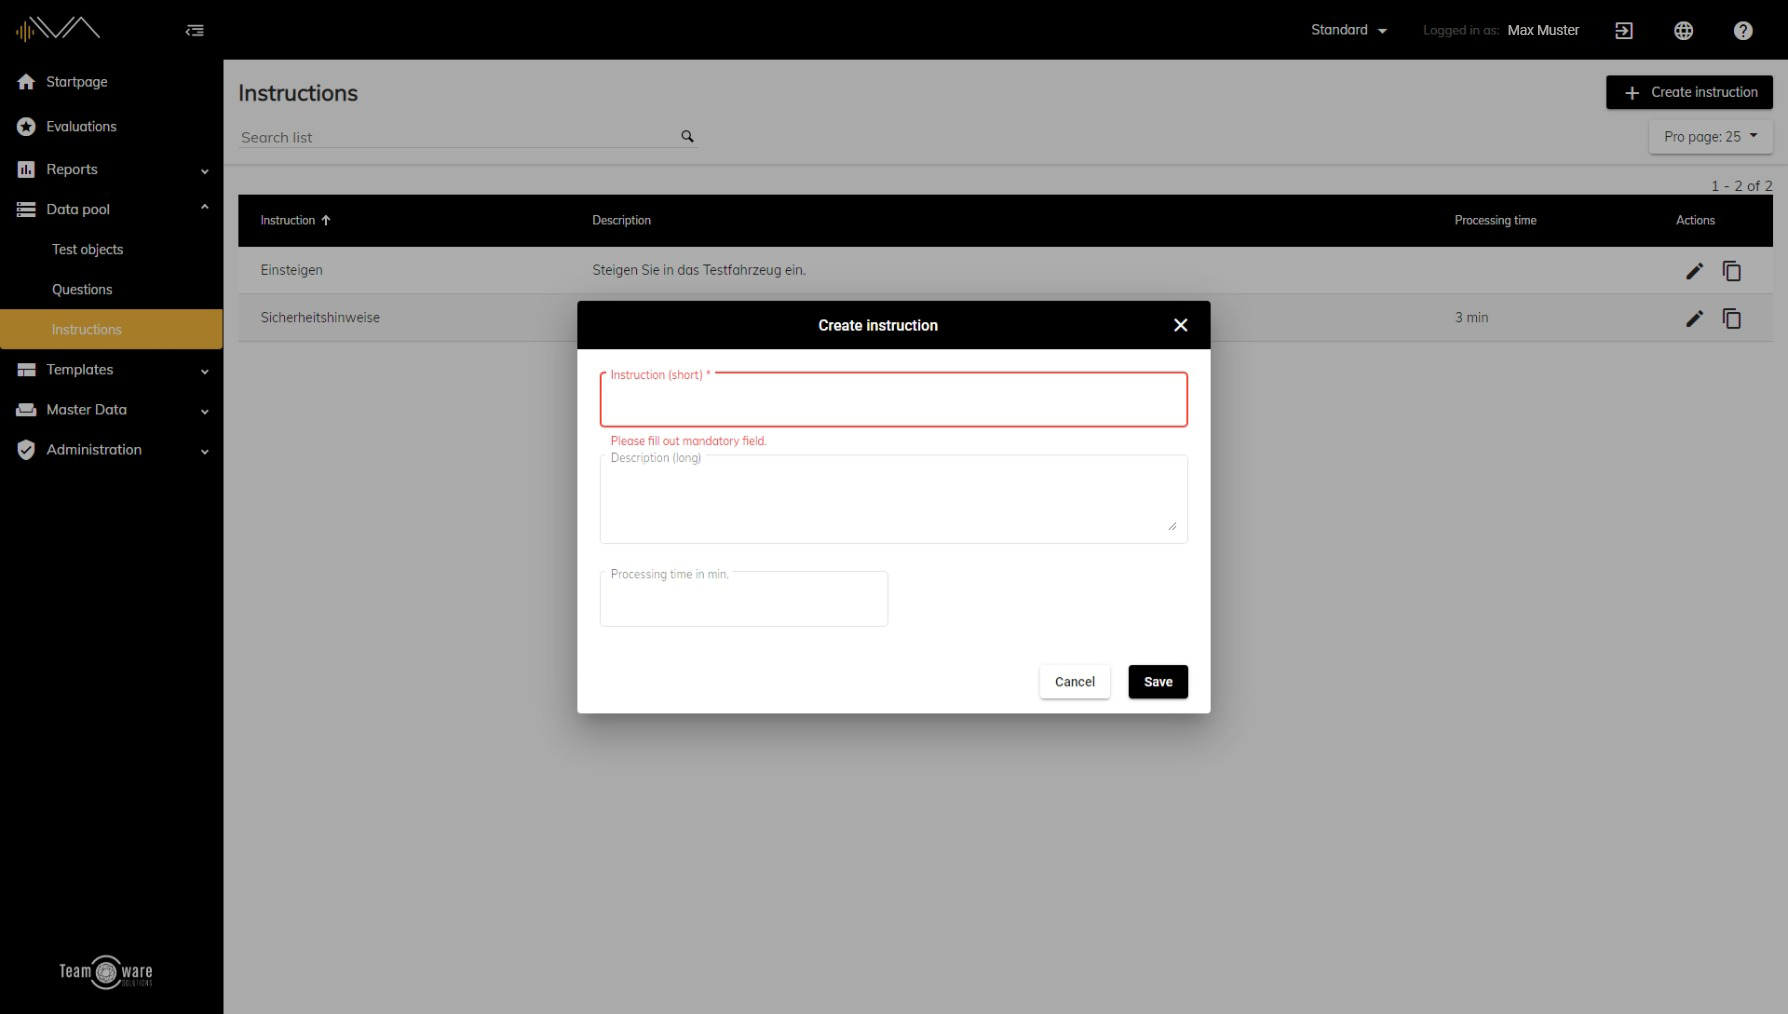
Task: Click the Administration shield icon
Action: (26, 449)
